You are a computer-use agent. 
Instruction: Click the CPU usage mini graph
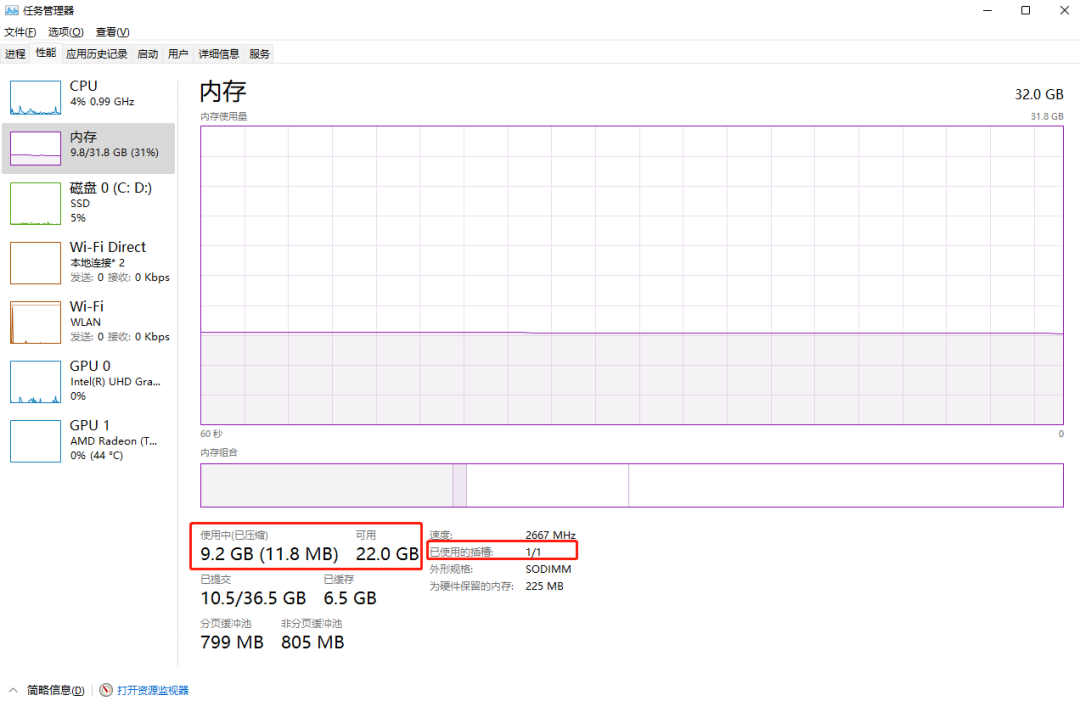click(x=35, y=98)
